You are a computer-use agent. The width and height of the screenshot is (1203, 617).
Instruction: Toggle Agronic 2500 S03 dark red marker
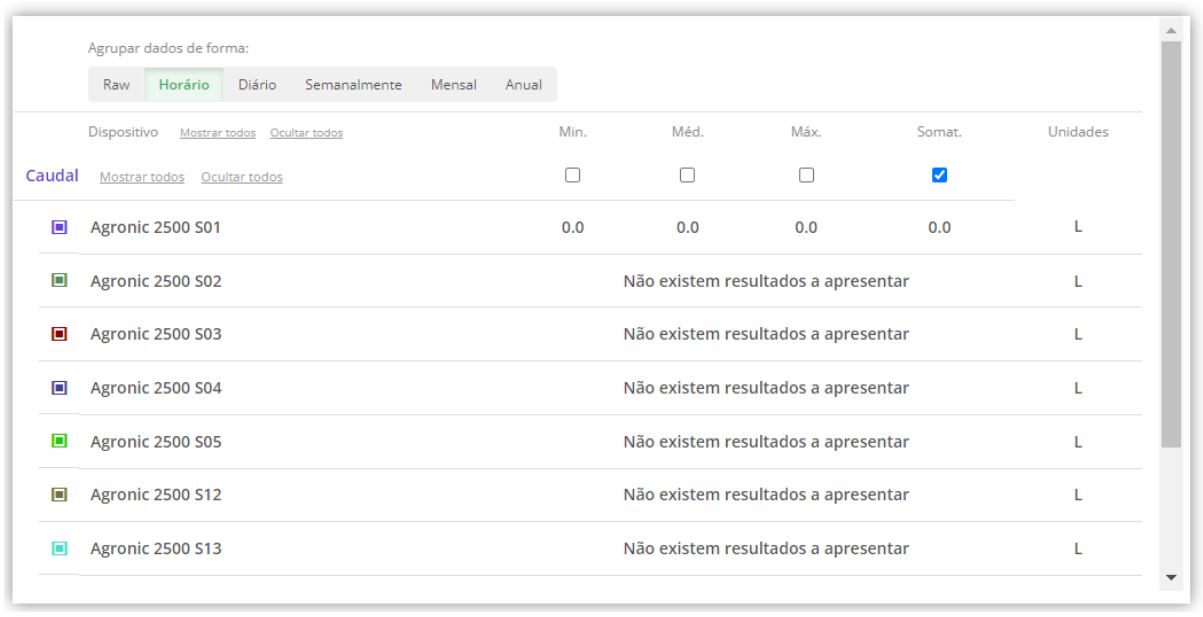pos(59,334)
